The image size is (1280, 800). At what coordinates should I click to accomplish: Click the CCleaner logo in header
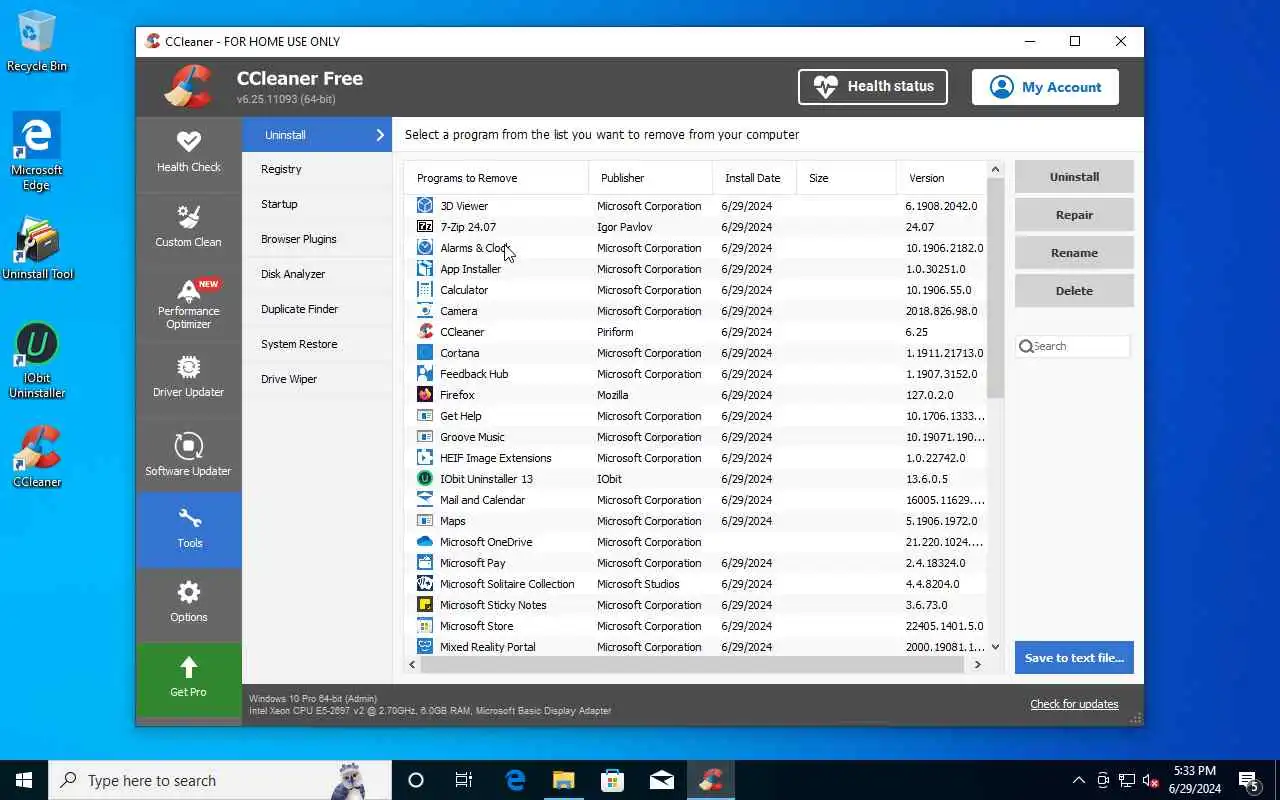(x=188, y=87)
